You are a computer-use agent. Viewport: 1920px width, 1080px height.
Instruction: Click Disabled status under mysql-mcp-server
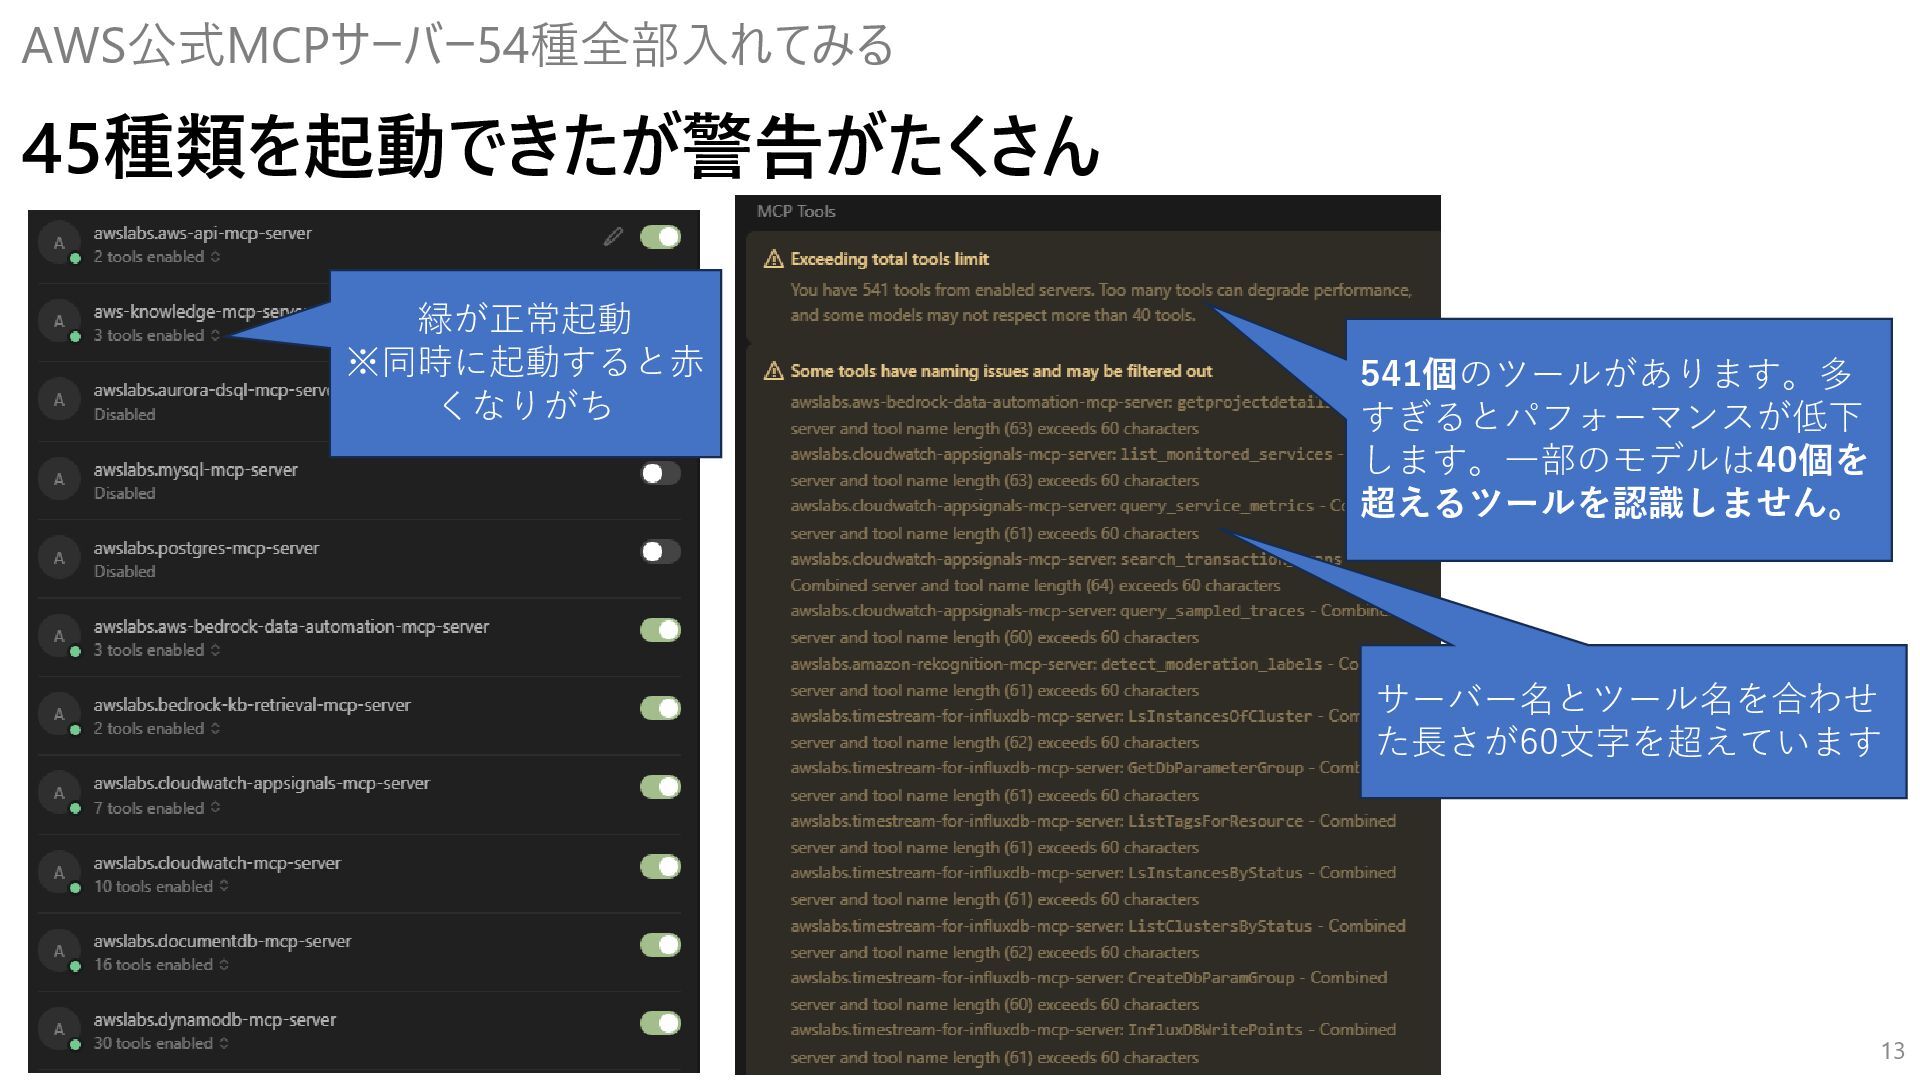pos(125,493)
